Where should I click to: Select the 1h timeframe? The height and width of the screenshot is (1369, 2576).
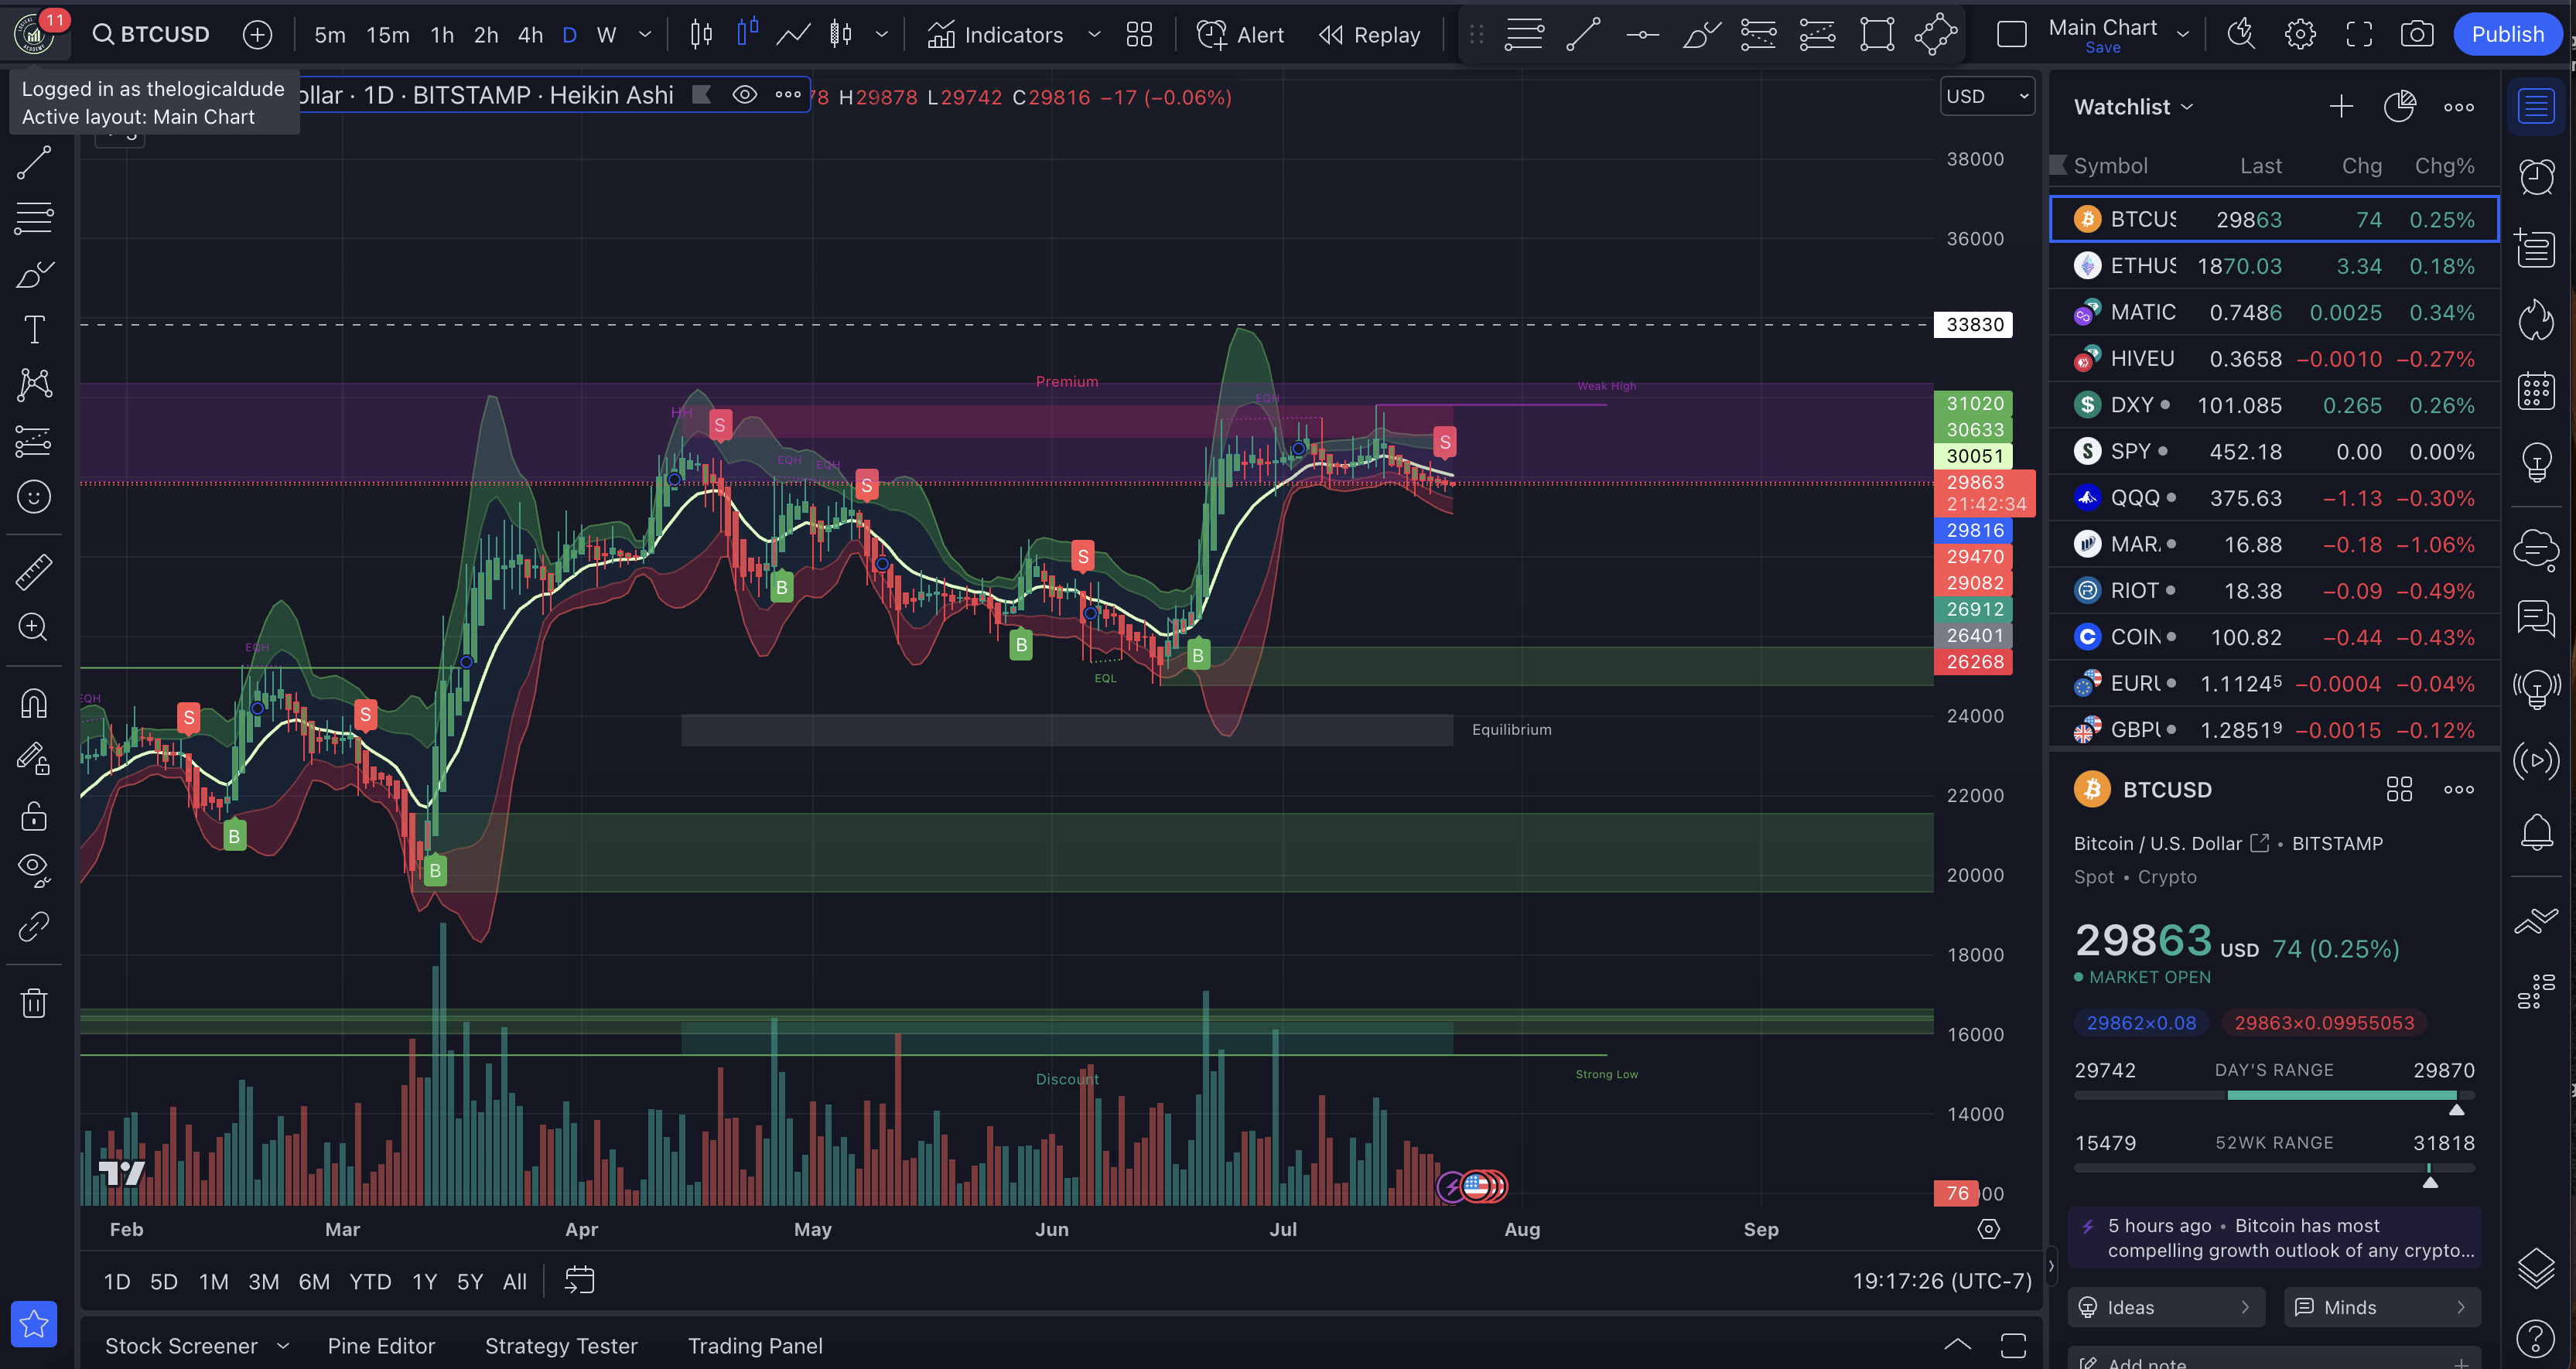tap(442, 35)
